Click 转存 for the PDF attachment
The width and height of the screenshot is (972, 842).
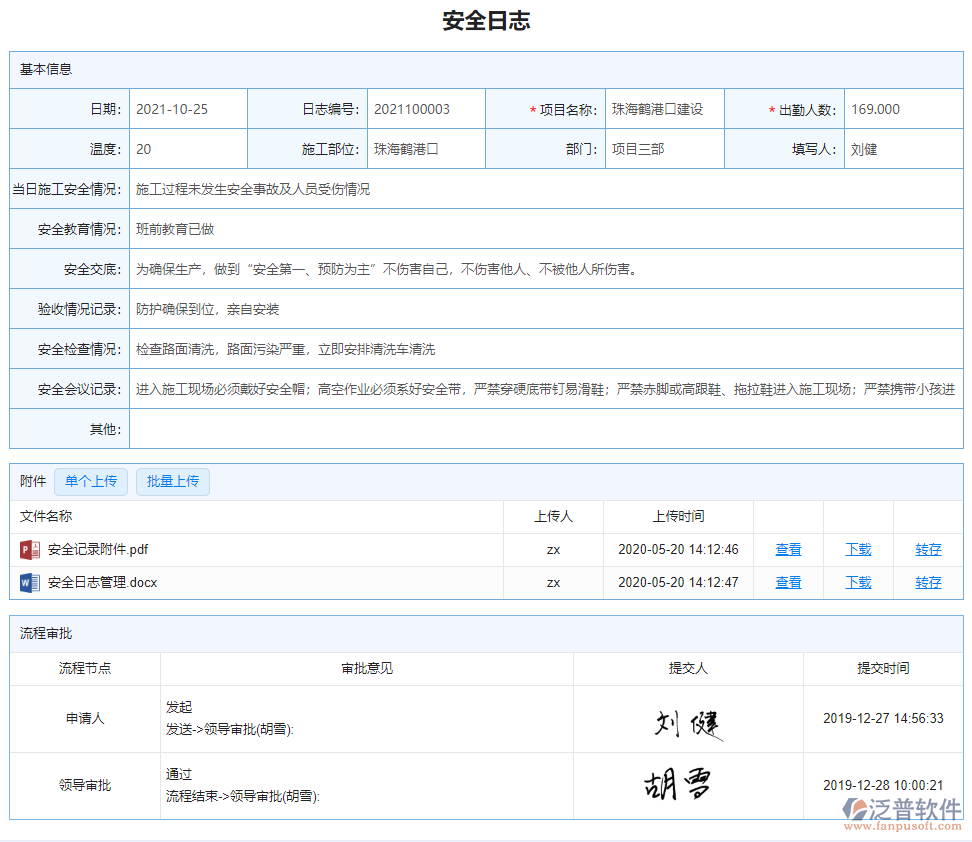[x=927, y=548]
